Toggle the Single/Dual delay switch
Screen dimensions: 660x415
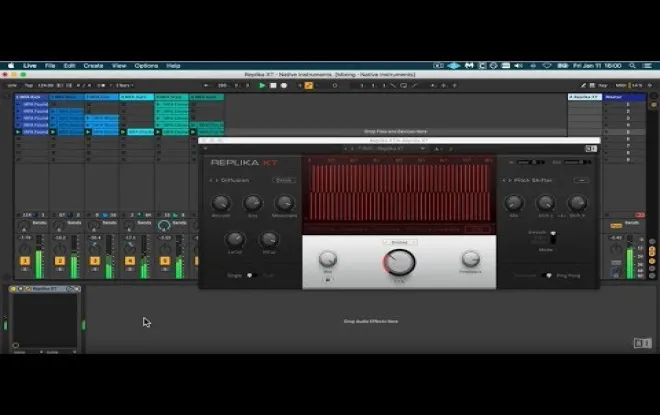[x=251, y=275]
